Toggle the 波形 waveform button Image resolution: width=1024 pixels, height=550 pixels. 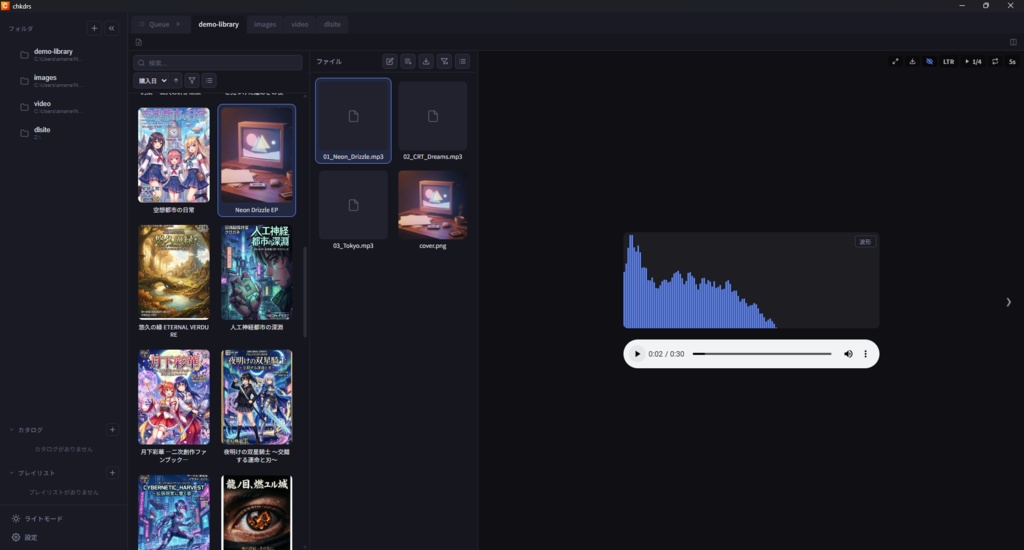865,242
